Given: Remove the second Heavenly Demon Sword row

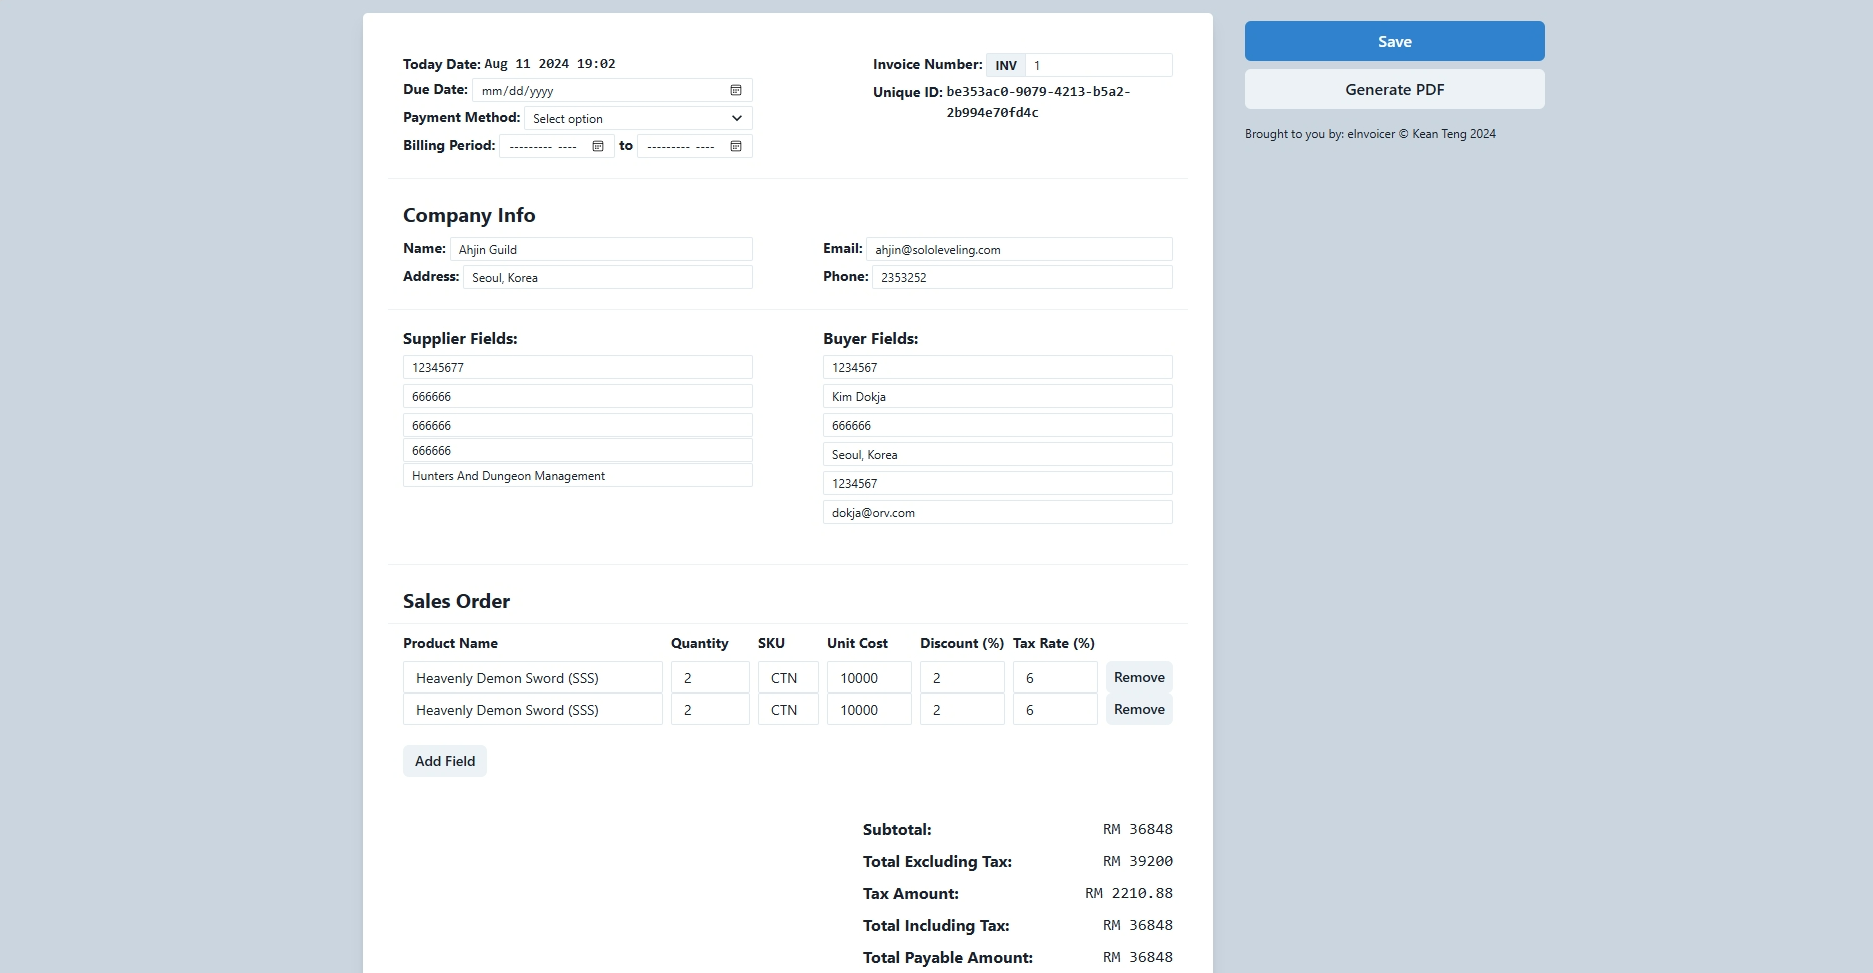Looking at the screenshot, I should [1139, 709].
